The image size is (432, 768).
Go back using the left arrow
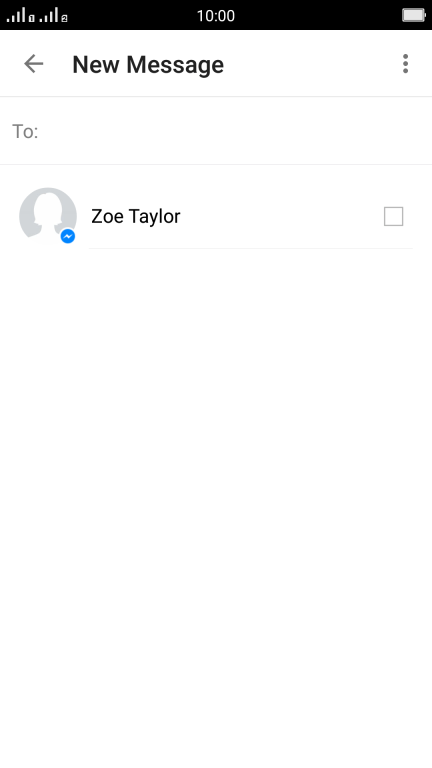click(34, 64)
